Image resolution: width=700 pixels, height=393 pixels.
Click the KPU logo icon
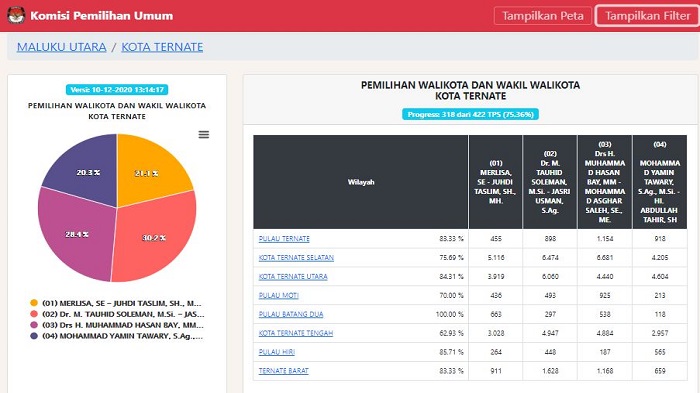pos(16,15)
